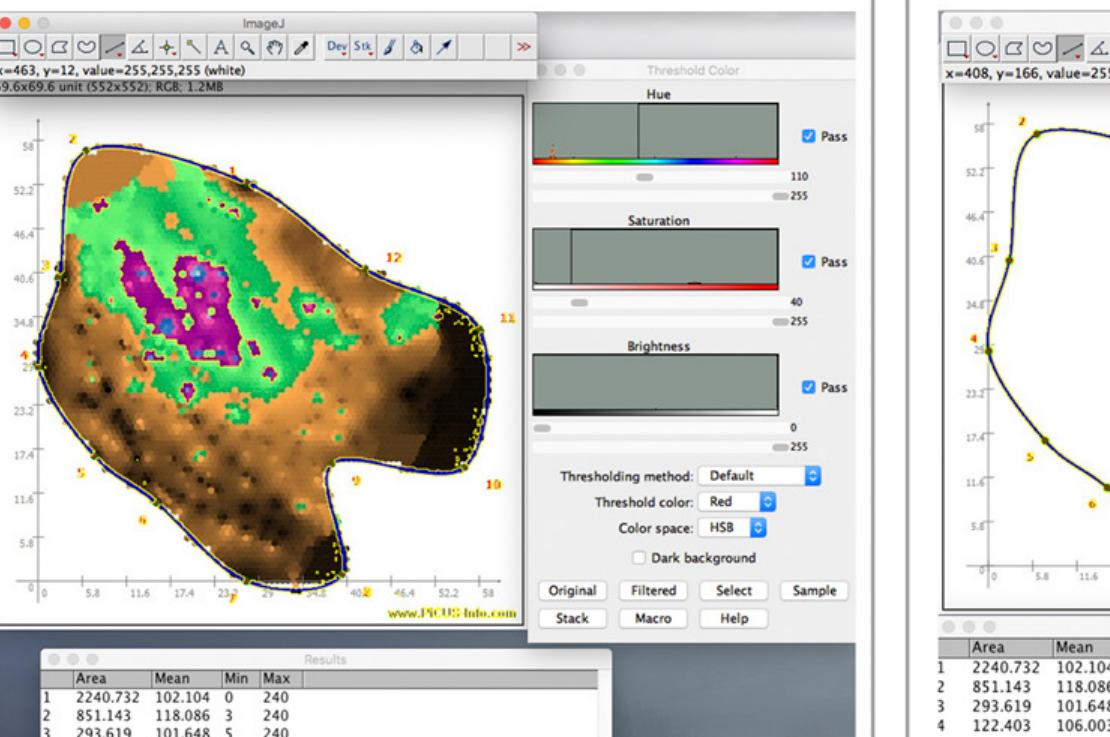This screenshot has width=1110, height=737.
Task: Select the Flood fill bucket tool
Action: click(415, 47)
